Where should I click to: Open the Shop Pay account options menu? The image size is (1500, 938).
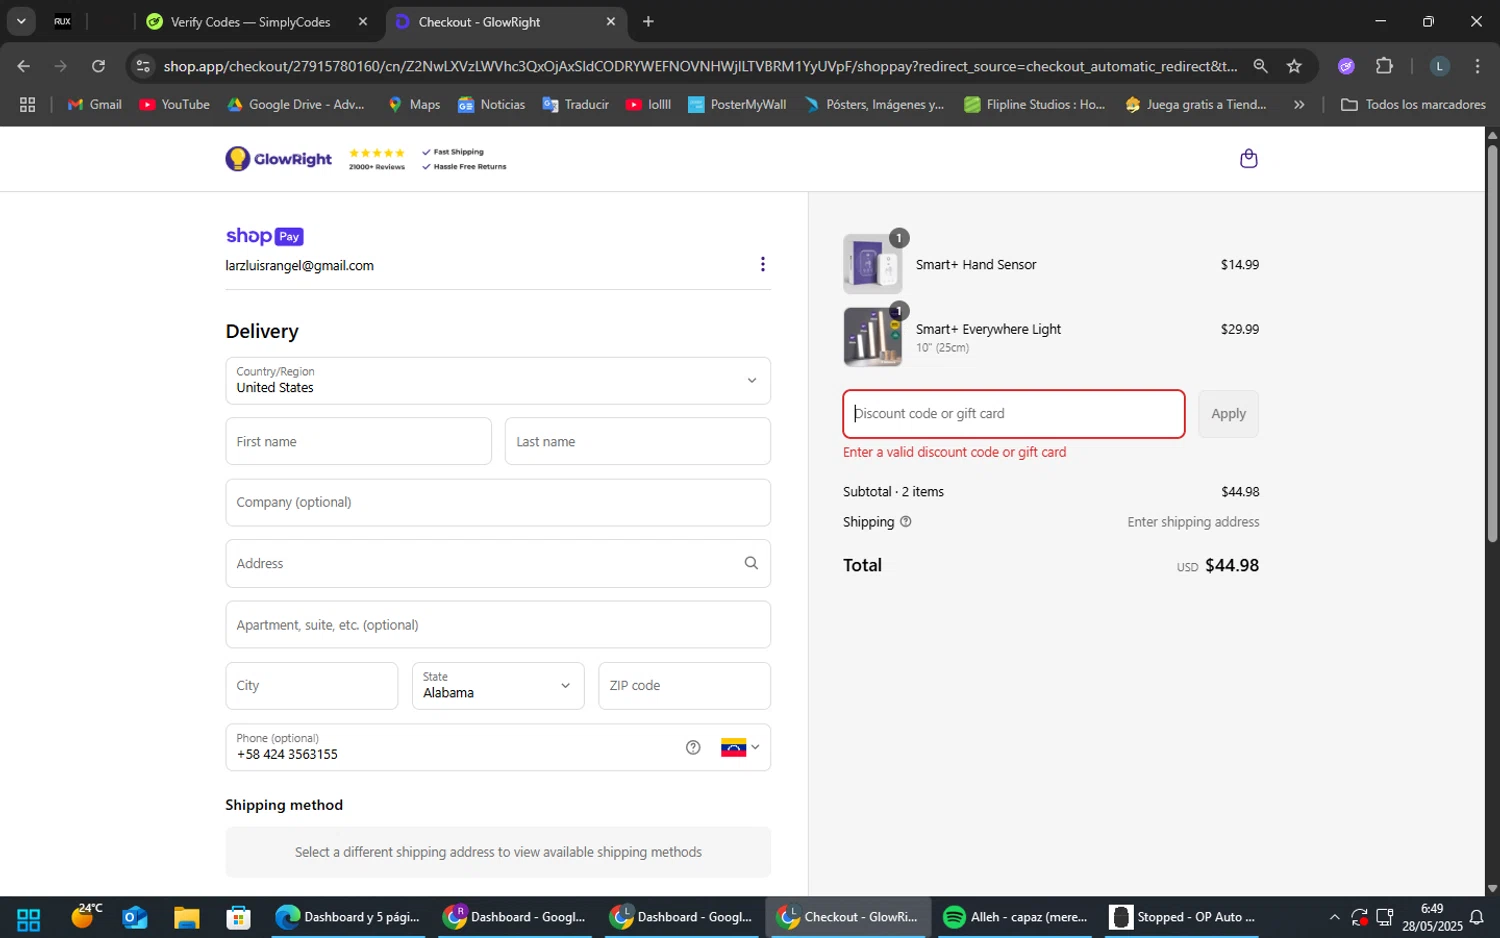point(762,264)
